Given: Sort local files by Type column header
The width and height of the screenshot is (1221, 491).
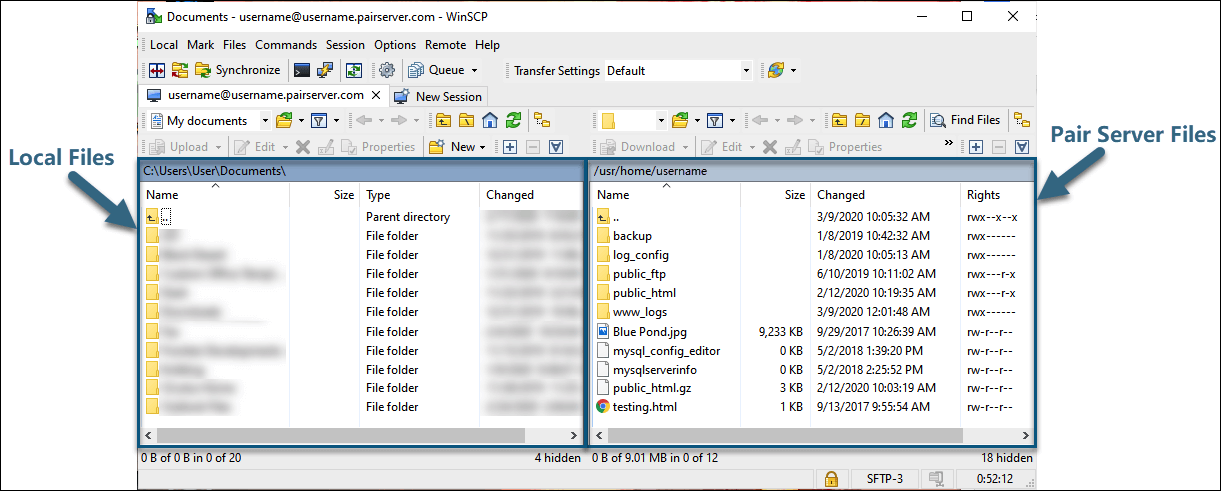Looking at the screenshot, I should click(x=419, y=195).
